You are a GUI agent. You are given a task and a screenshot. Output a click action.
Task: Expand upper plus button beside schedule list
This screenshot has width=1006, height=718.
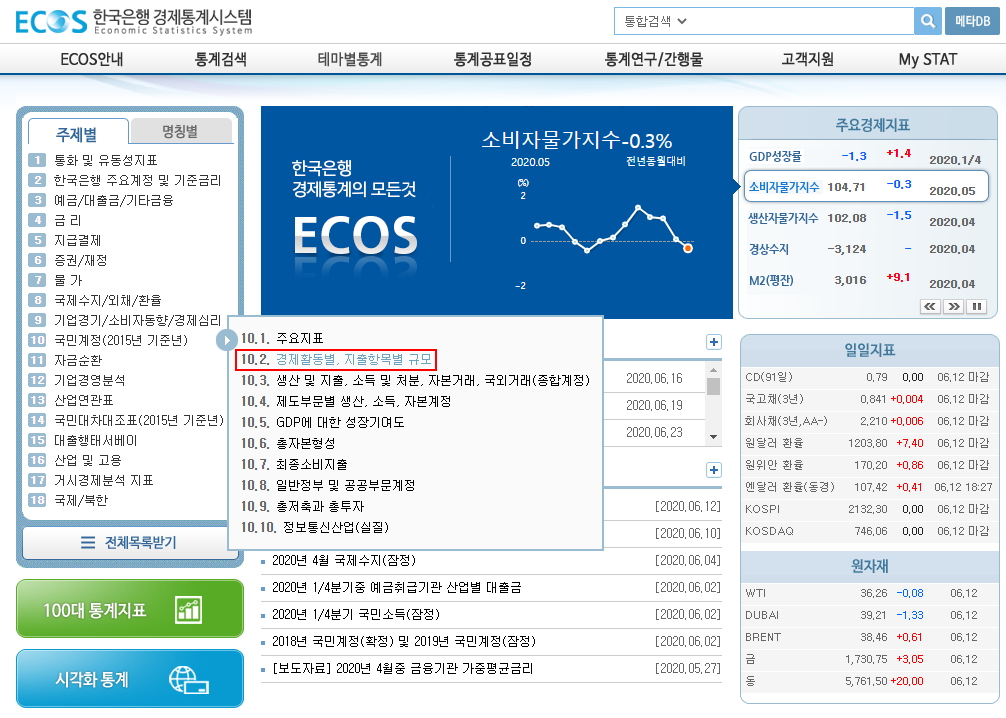point(713,342)
